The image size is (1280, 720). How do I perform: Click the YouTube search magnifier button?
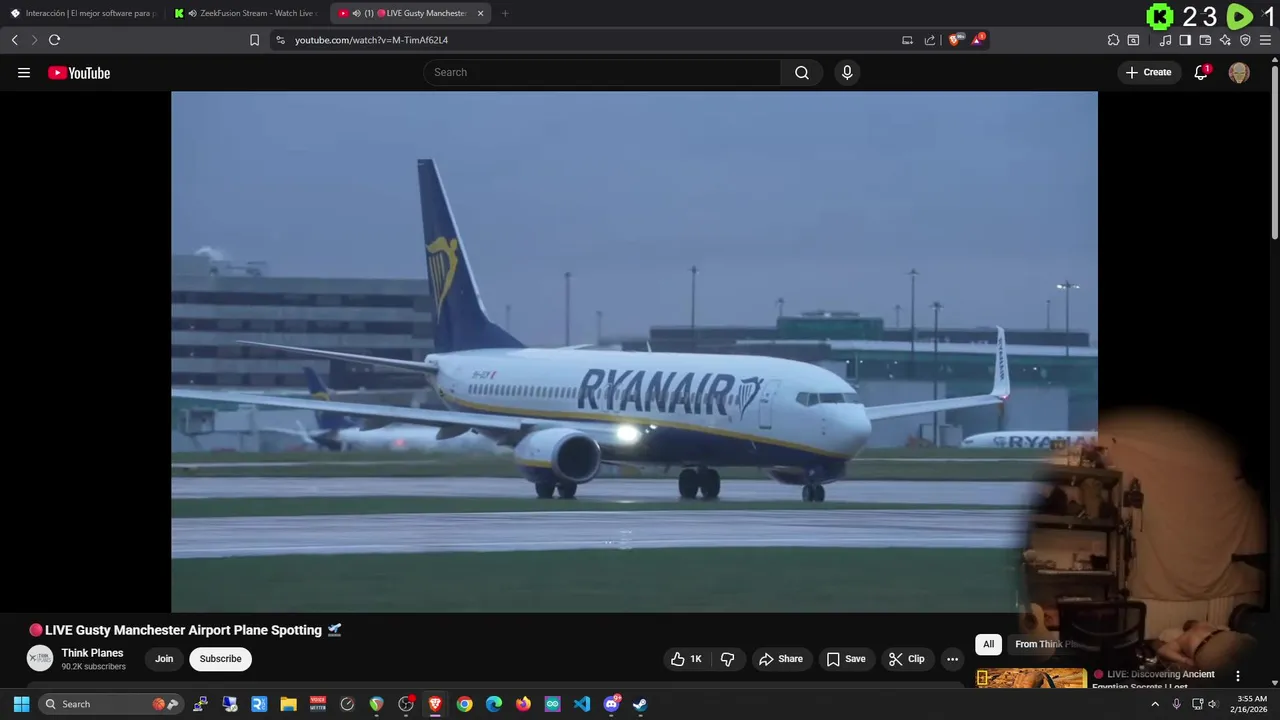coord(802,72)
